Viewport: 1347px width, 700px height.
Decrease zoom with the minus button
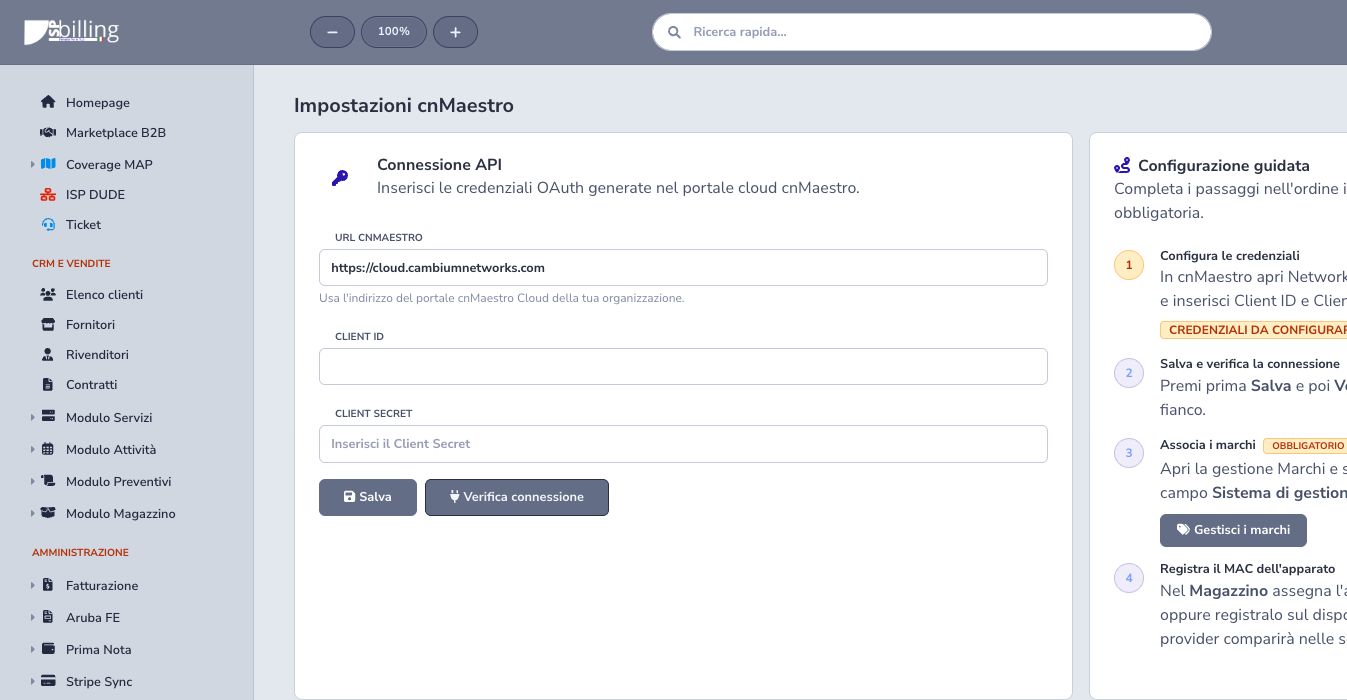pyautogui.click(x=332, y=32)
